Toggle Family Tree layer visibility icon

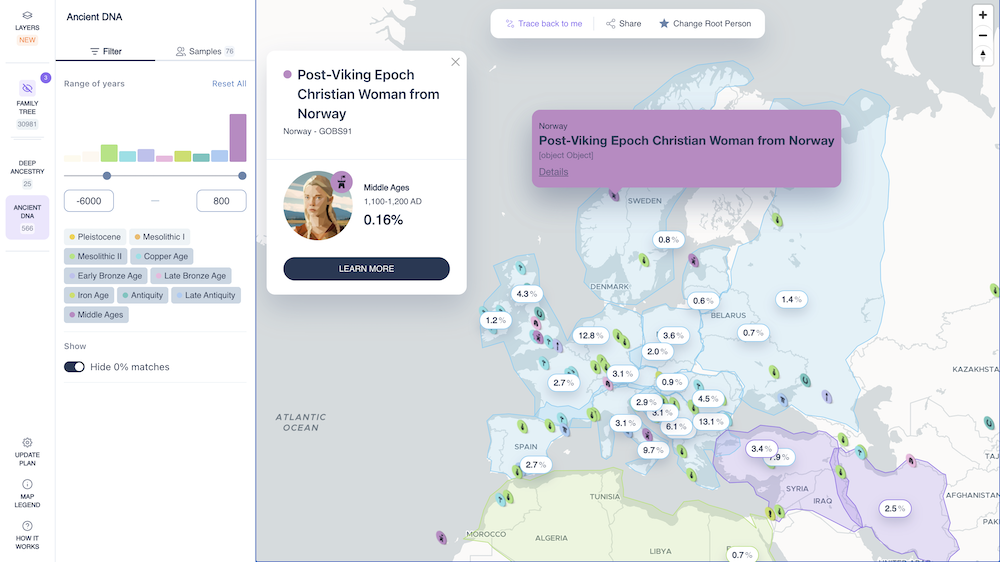[x=27, y=88]
